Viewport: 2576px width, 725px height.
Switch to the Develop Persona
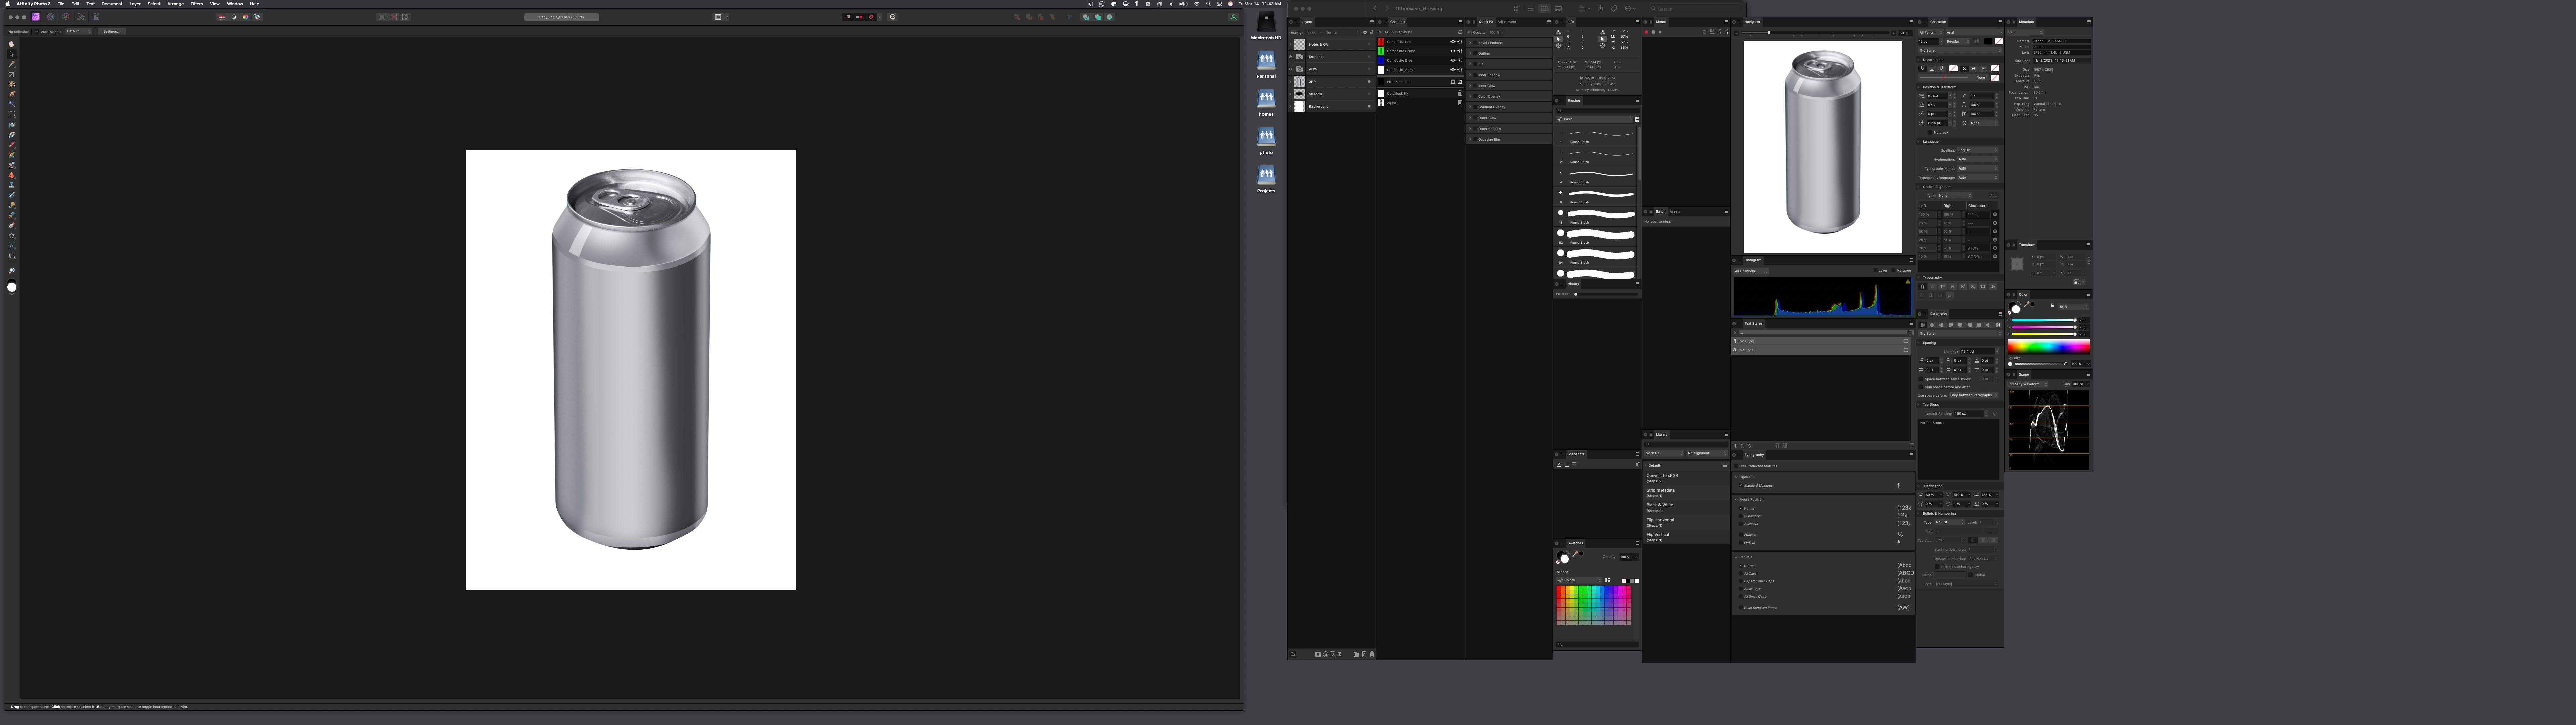[x=66, y=17]
